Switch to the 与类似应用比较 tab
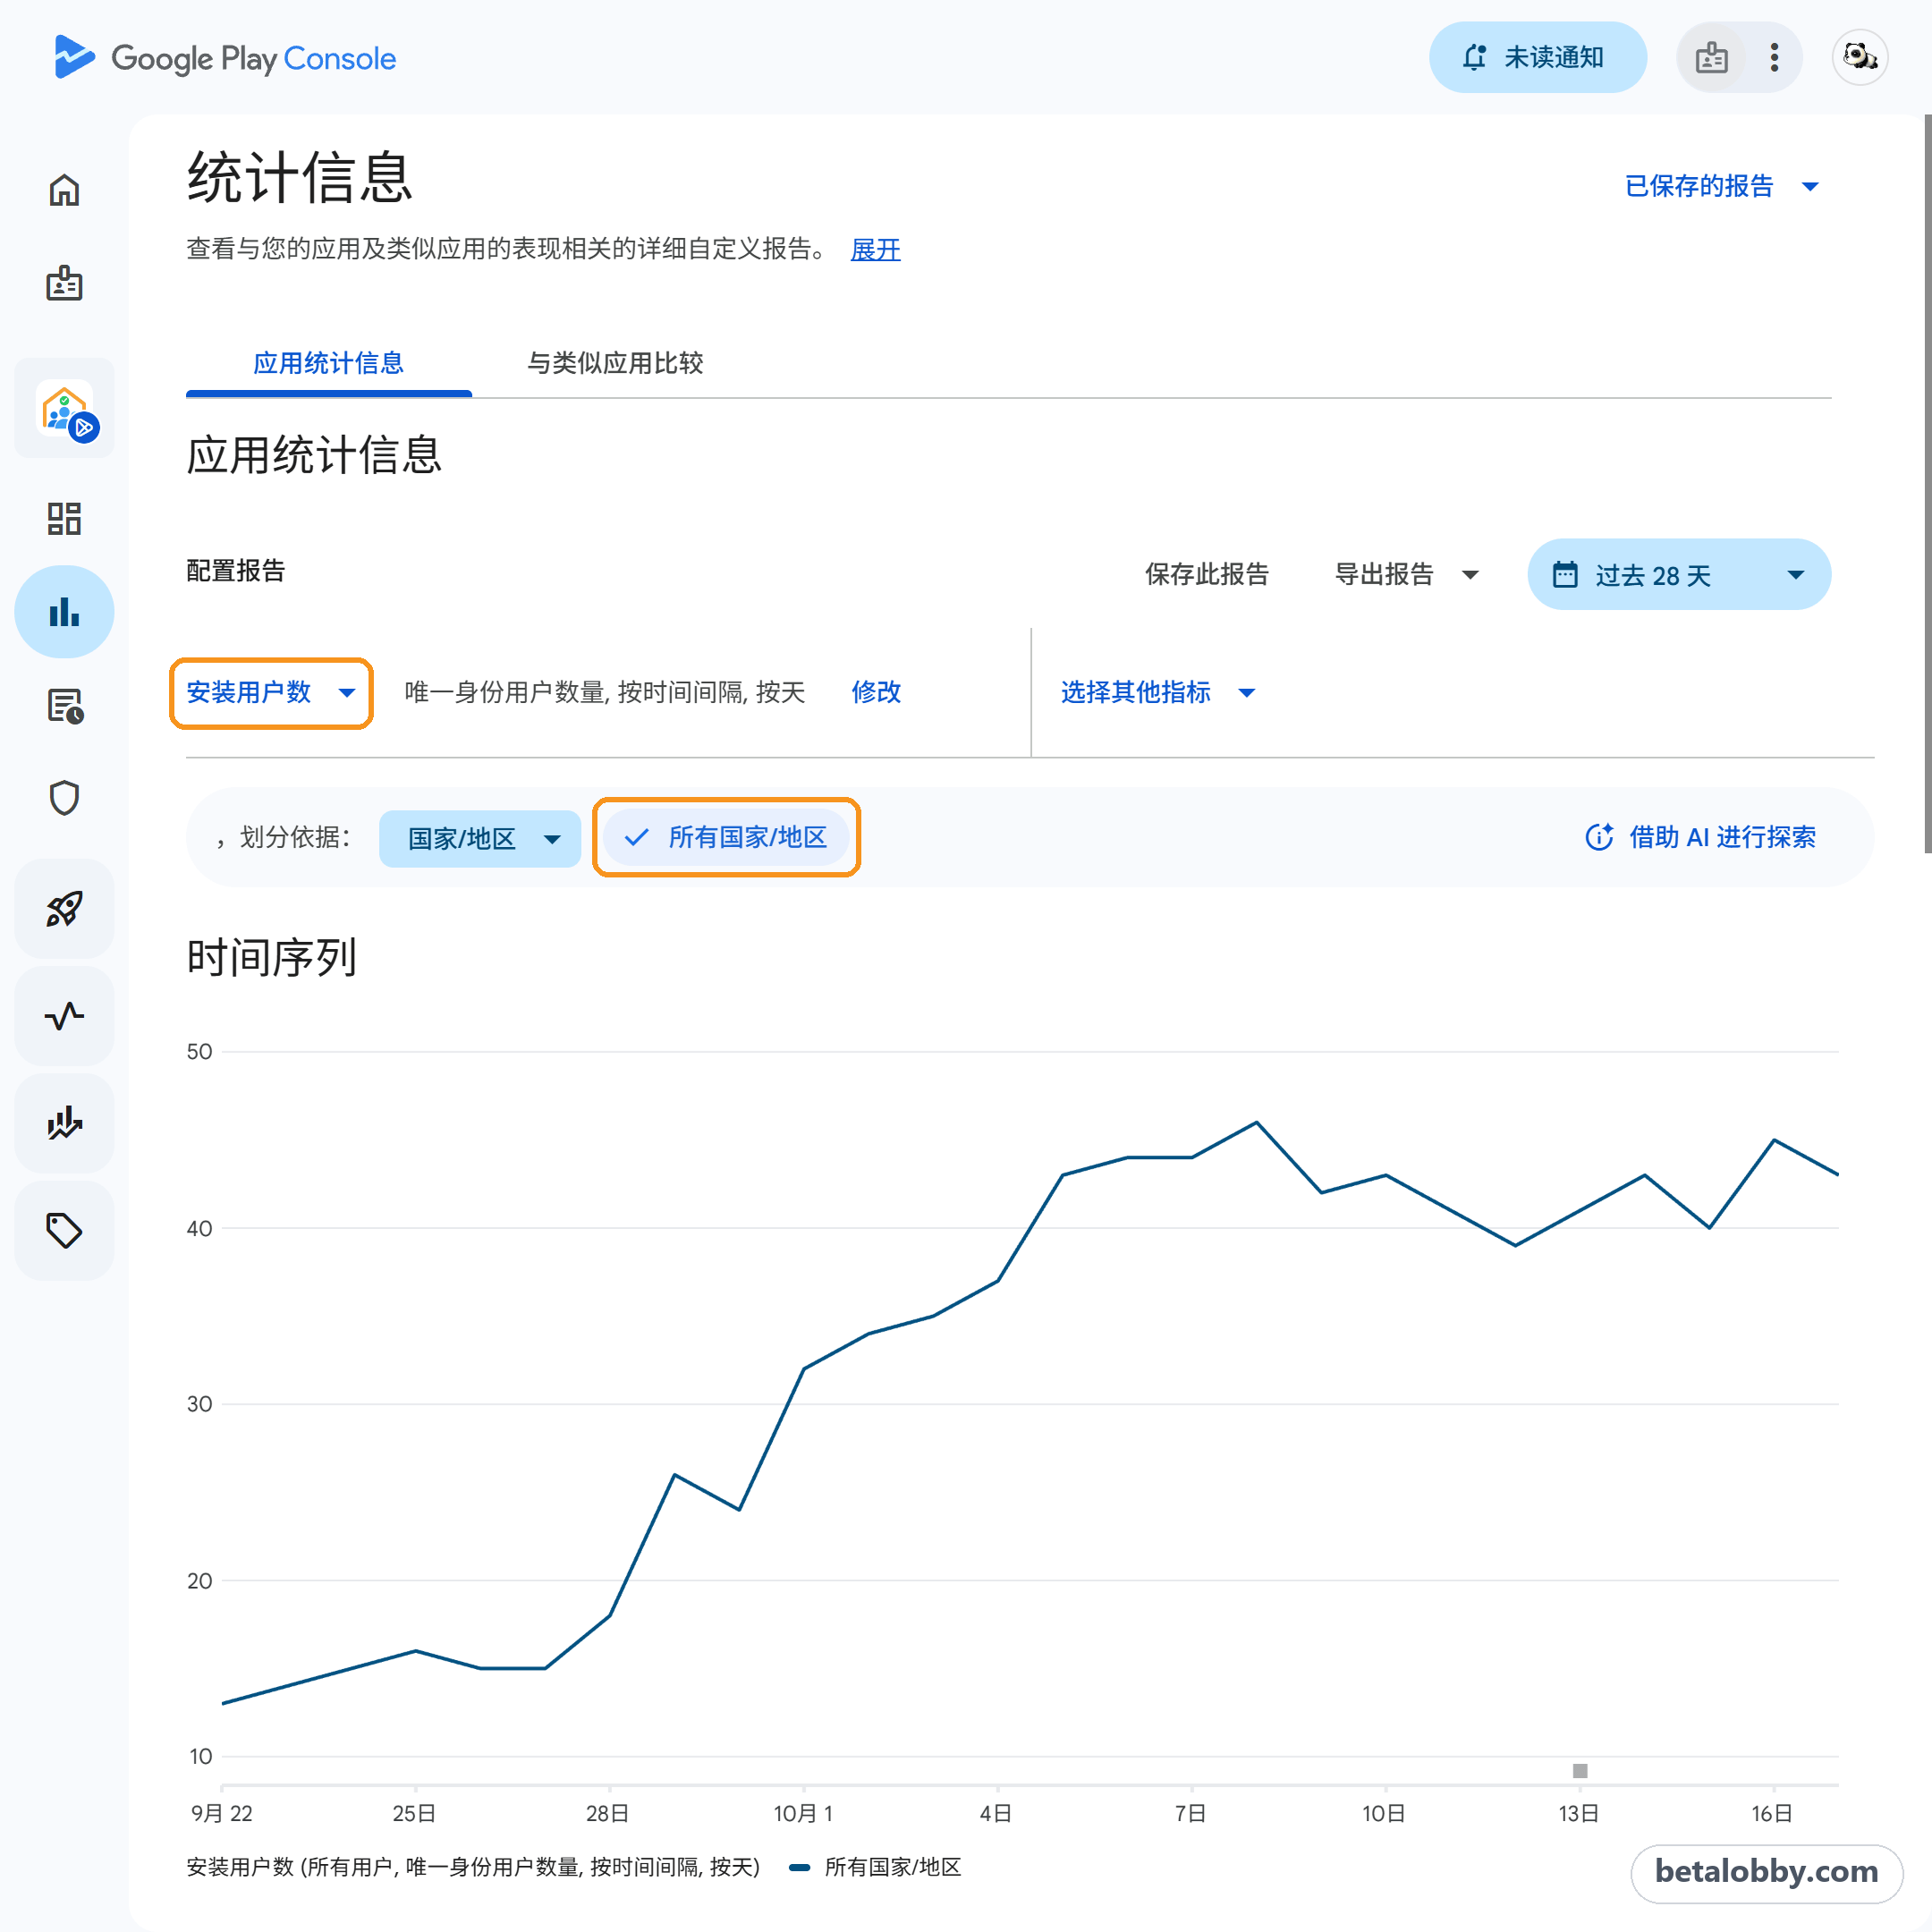The height and width of the screenshot is (1932, 1932). tap(615, 363)
